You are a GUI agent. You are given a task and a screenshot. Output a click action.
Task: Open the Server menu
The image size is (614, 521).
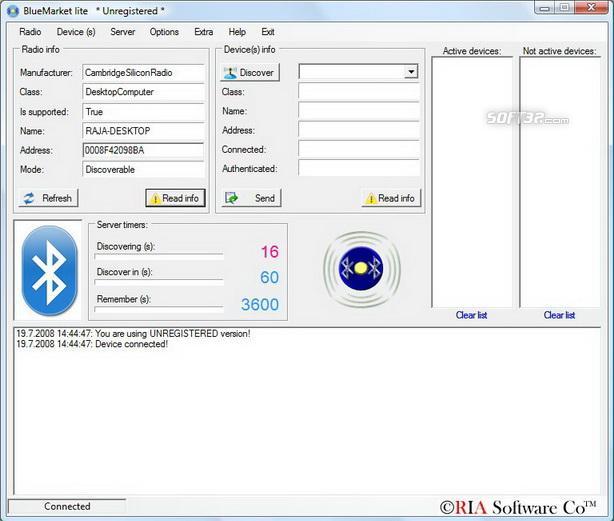pyautogui.click(x=123, y=32)
